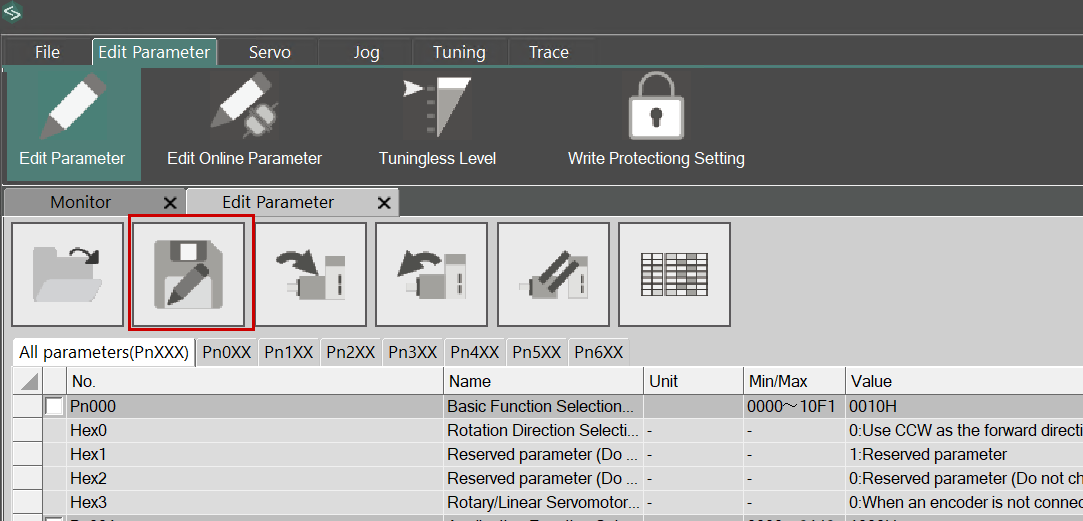
Task: Switch to the Tuning ribbon tab
Action: 459,52
